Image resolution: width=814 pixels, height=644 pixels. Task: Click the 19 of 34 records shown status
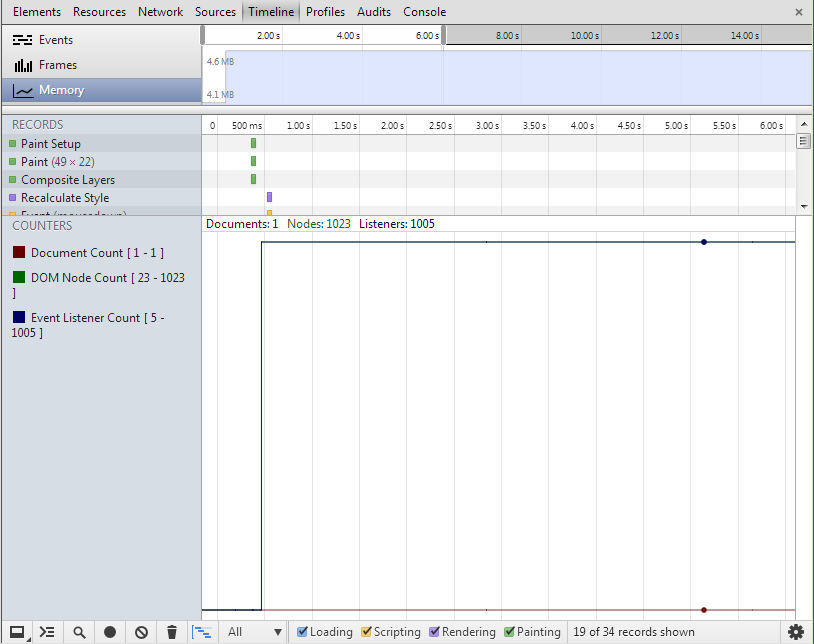(x=633, y=632)
